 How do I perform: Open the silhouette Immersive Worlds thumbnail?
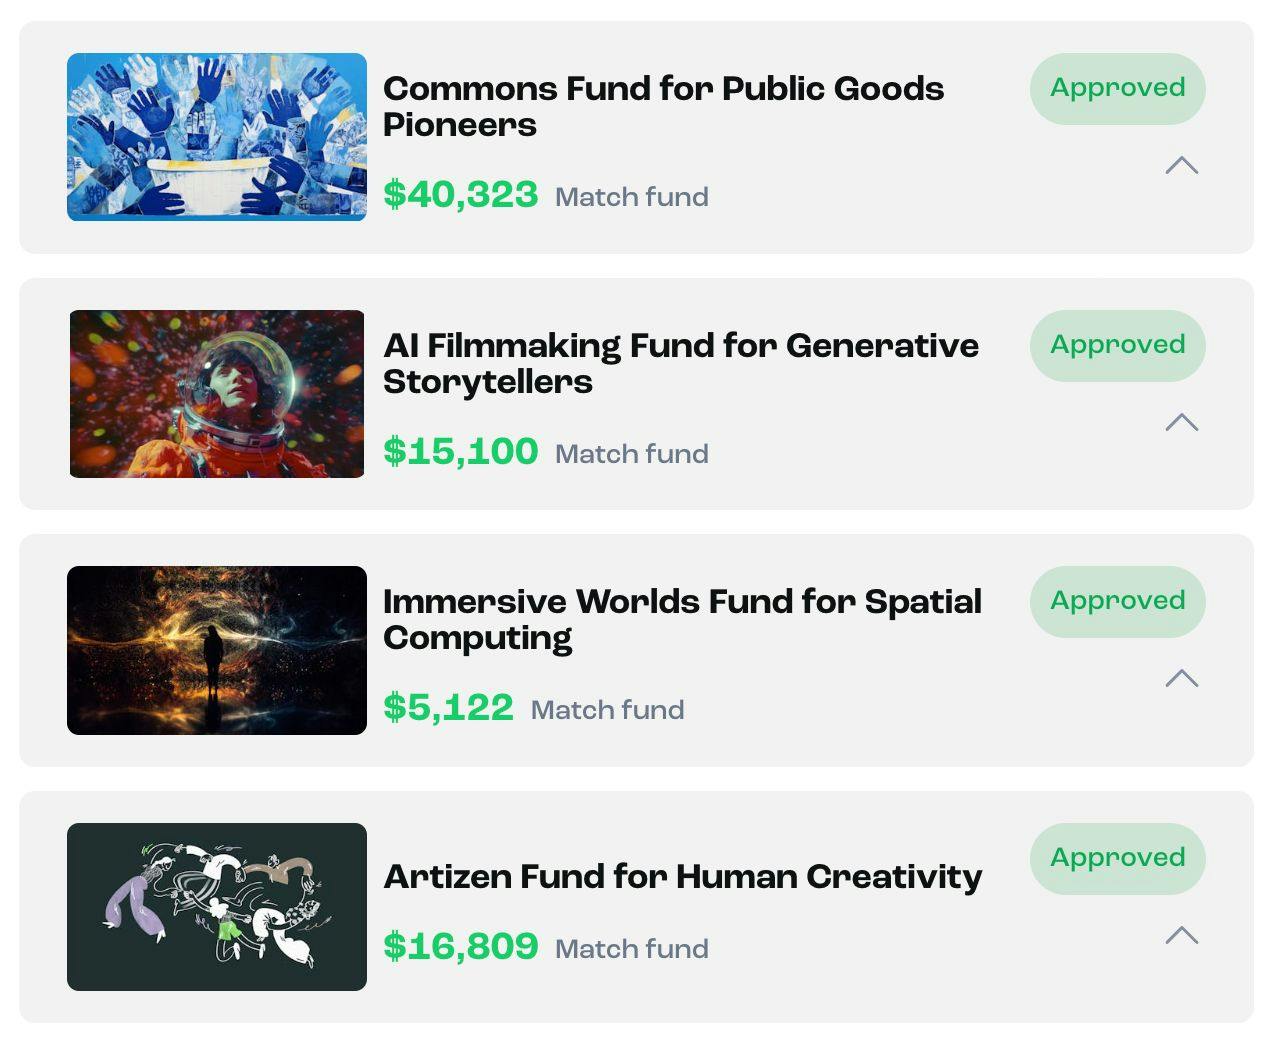coord(217,650)
